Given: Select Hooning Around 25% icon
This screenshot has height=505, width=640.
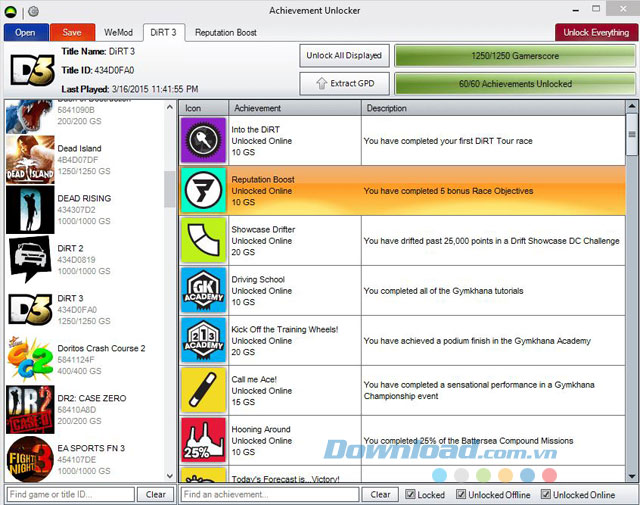Looking at the screenshot, I should 203,440.
